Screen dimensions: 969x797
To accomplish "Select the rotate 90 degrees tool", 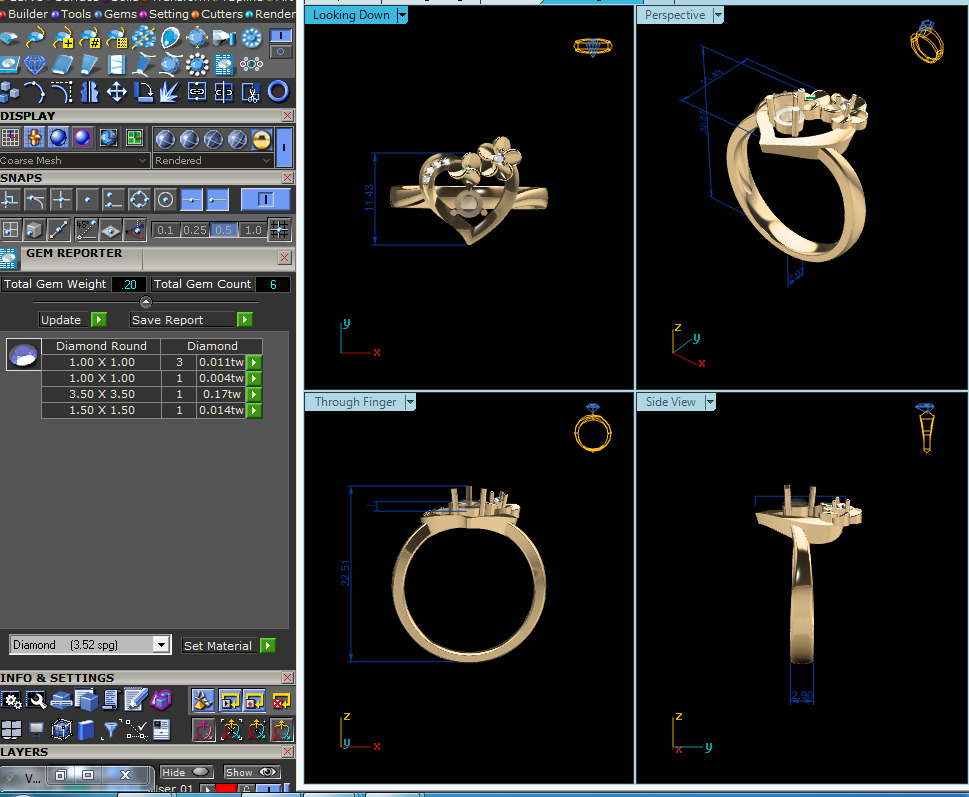I will point(143,92).
